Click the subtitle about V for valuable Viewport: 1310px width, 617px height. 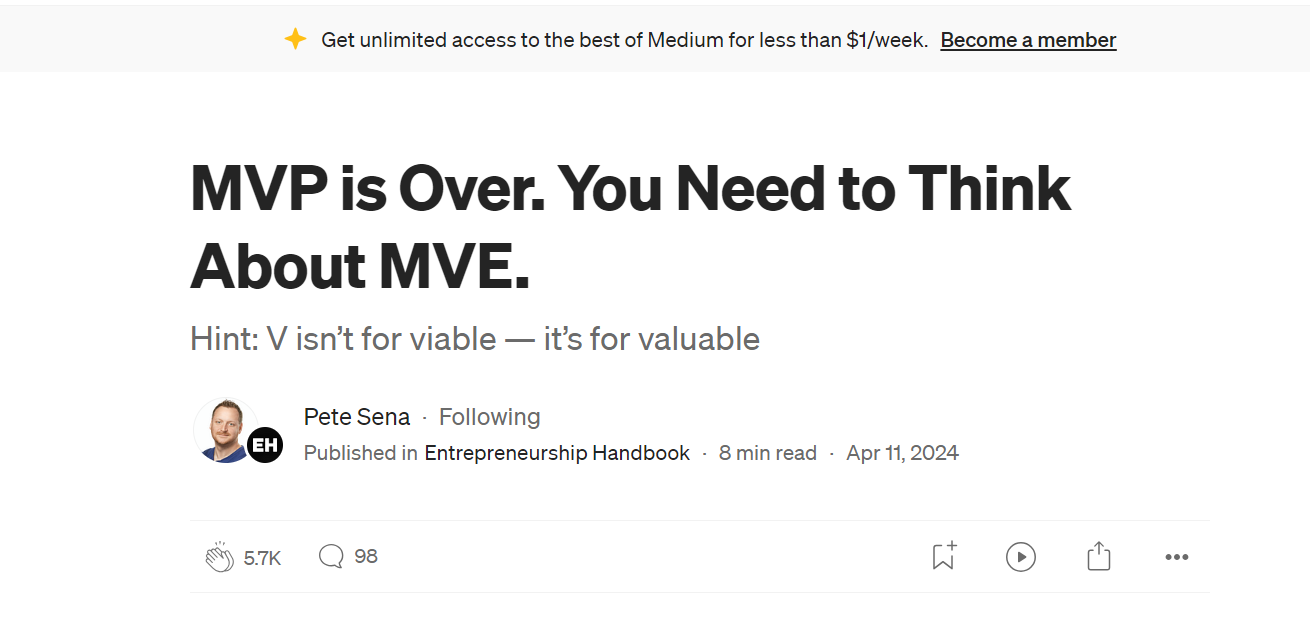coord(475,339)
